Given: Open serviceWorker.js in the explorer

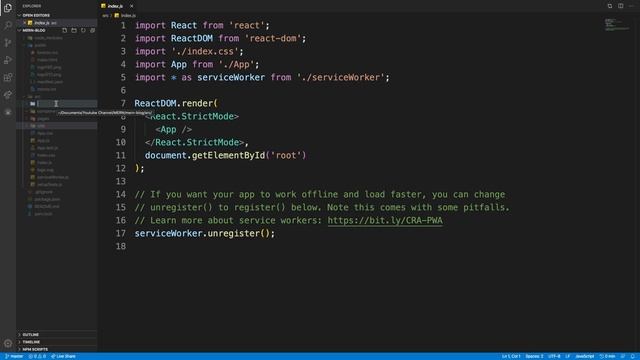Looking at the screenshot, I should pos(53,177).
